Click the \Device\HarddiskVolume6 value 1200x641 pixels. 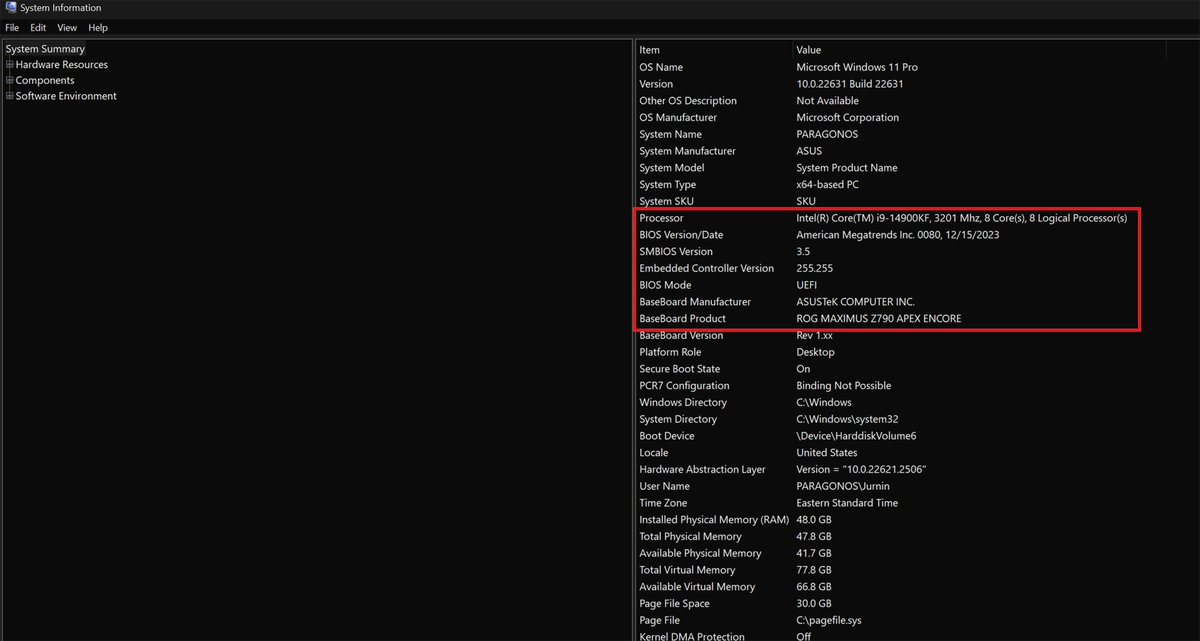tap(856, 436)
